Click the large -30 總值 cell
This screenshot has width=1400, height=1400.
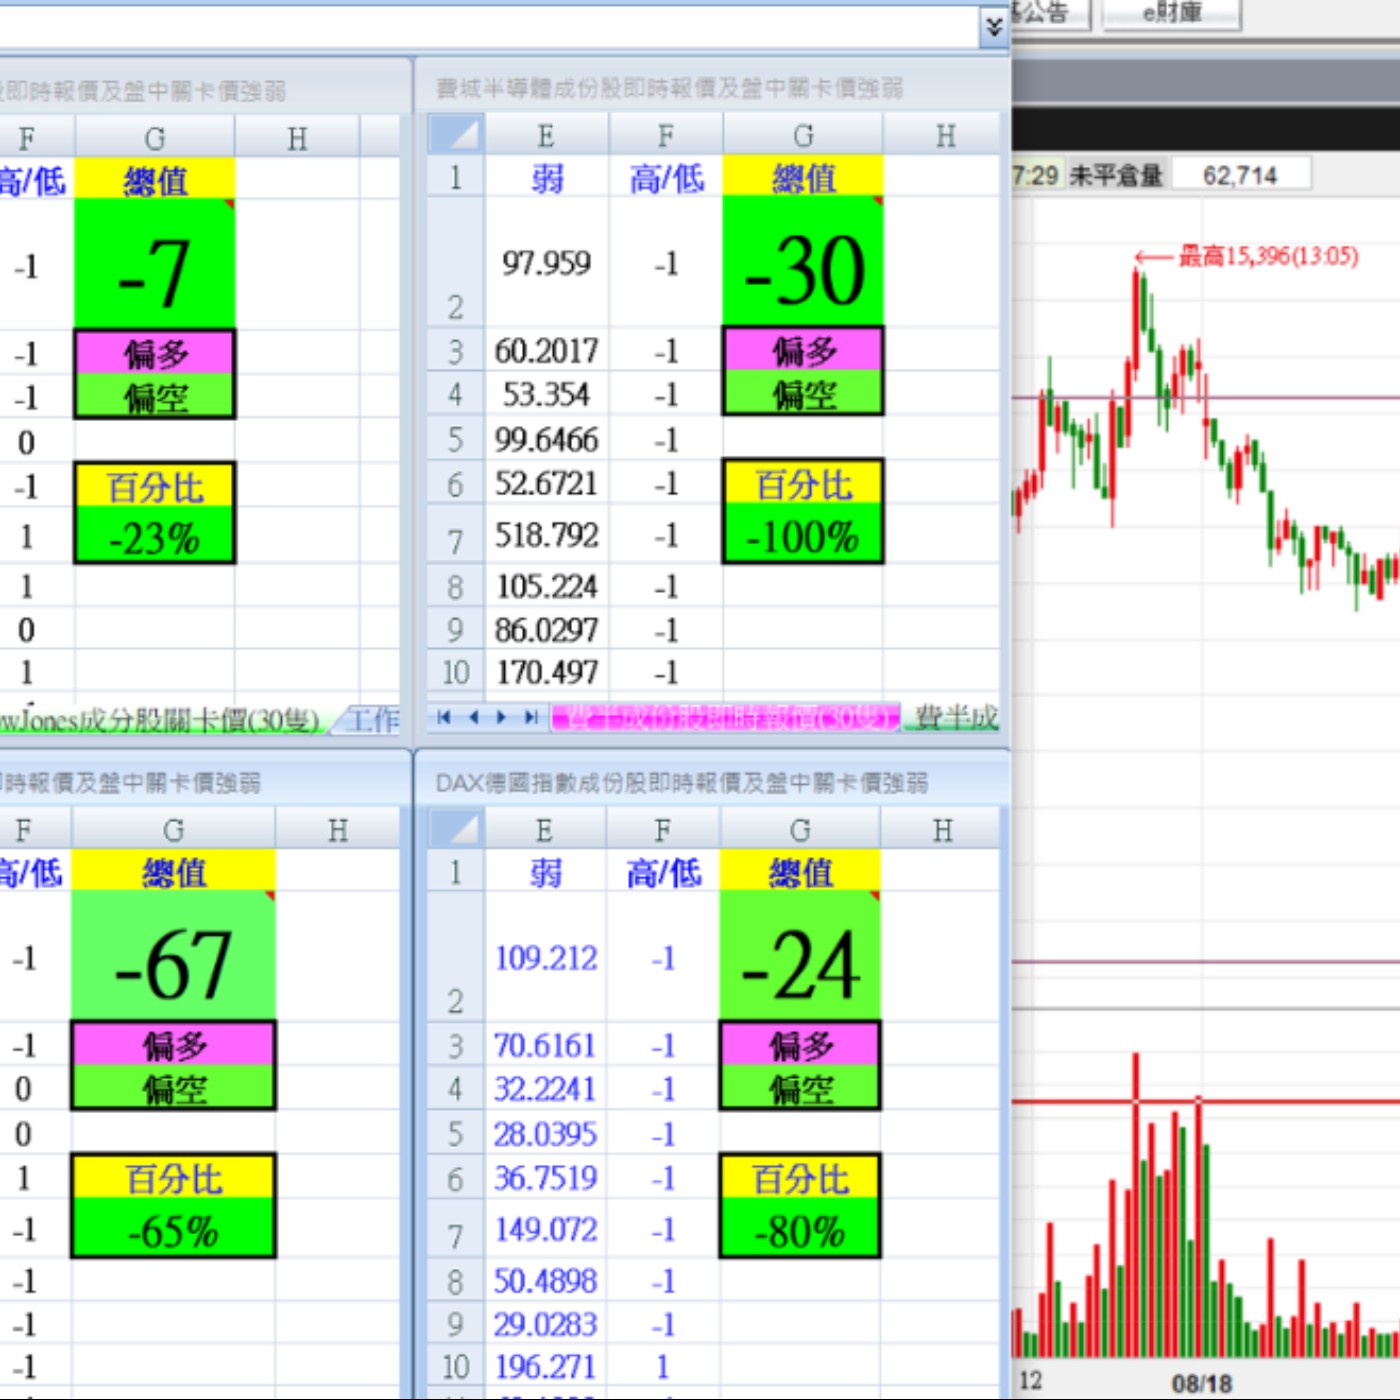coord(803,262)
